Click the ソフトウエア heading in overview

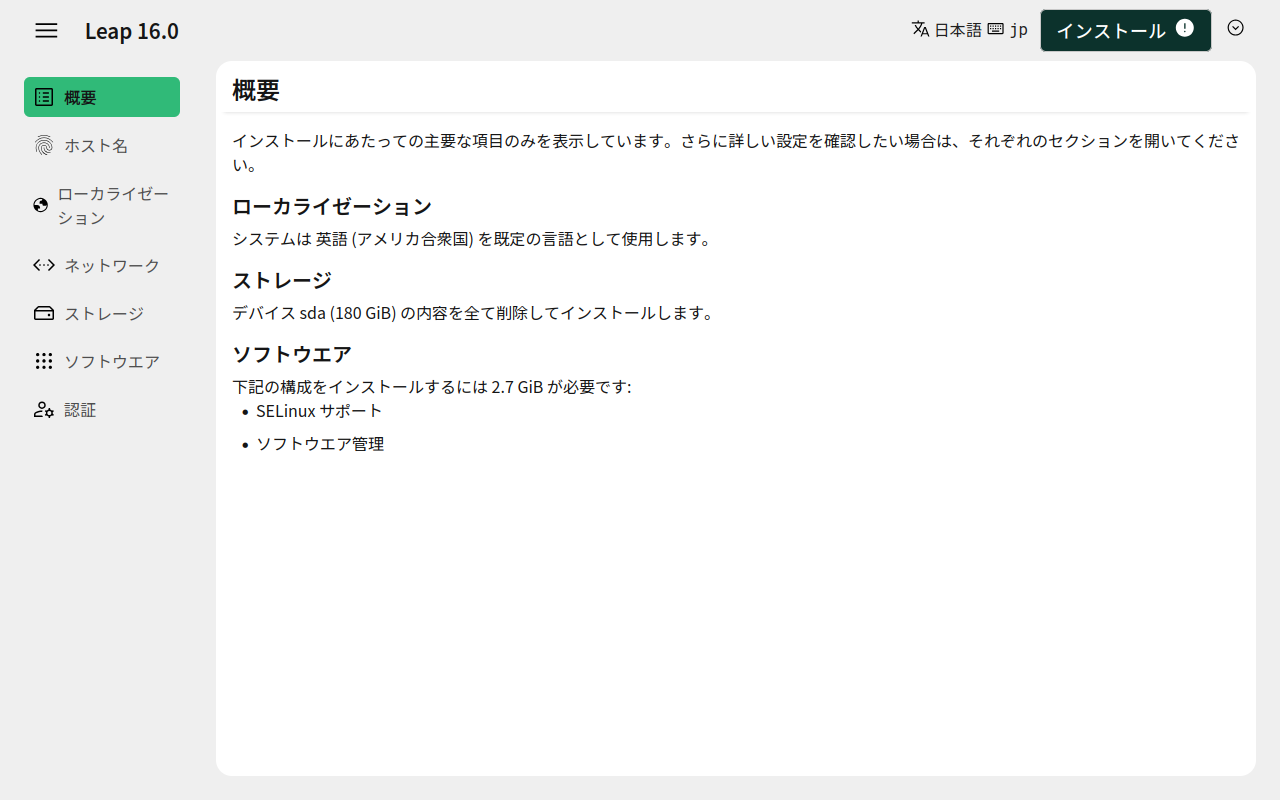coord(292,354)
